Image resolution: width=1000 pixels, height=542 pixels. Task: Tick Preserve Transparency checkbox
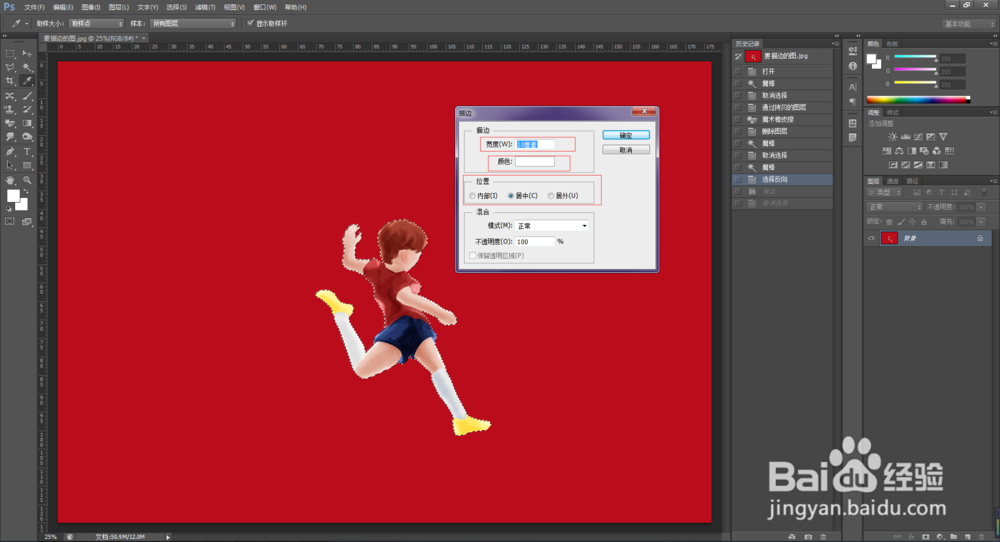click(x=473, y=256)
